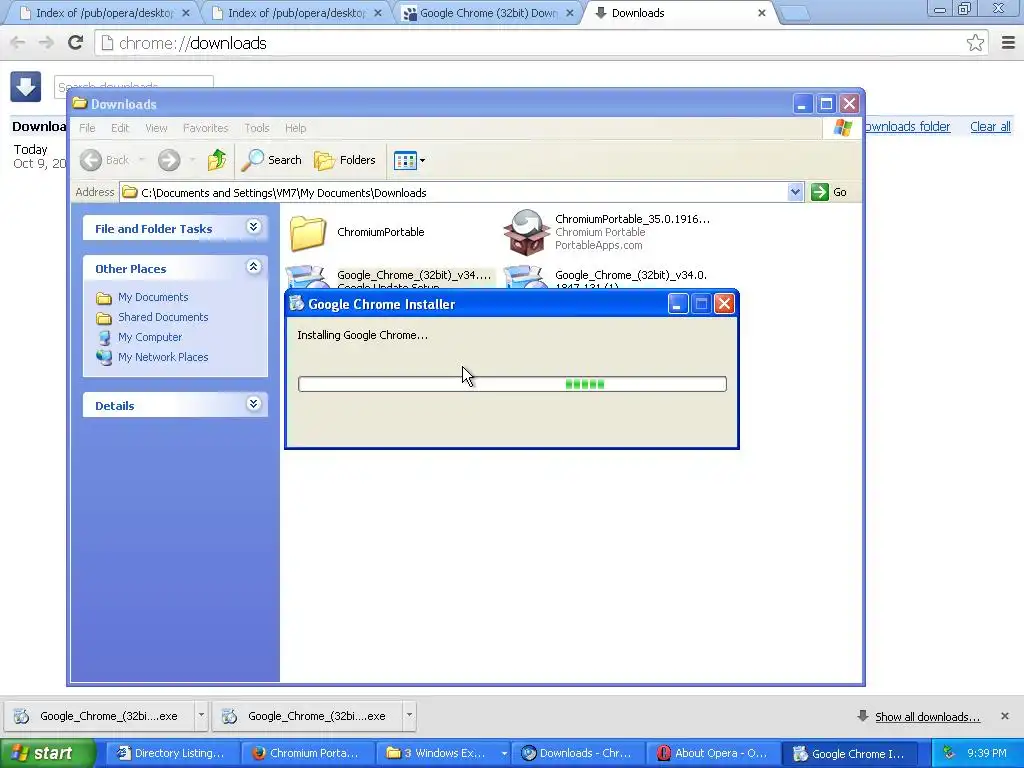1024x768 pixels.
Task: Open the File menu in Explorer
Action: 88,128
